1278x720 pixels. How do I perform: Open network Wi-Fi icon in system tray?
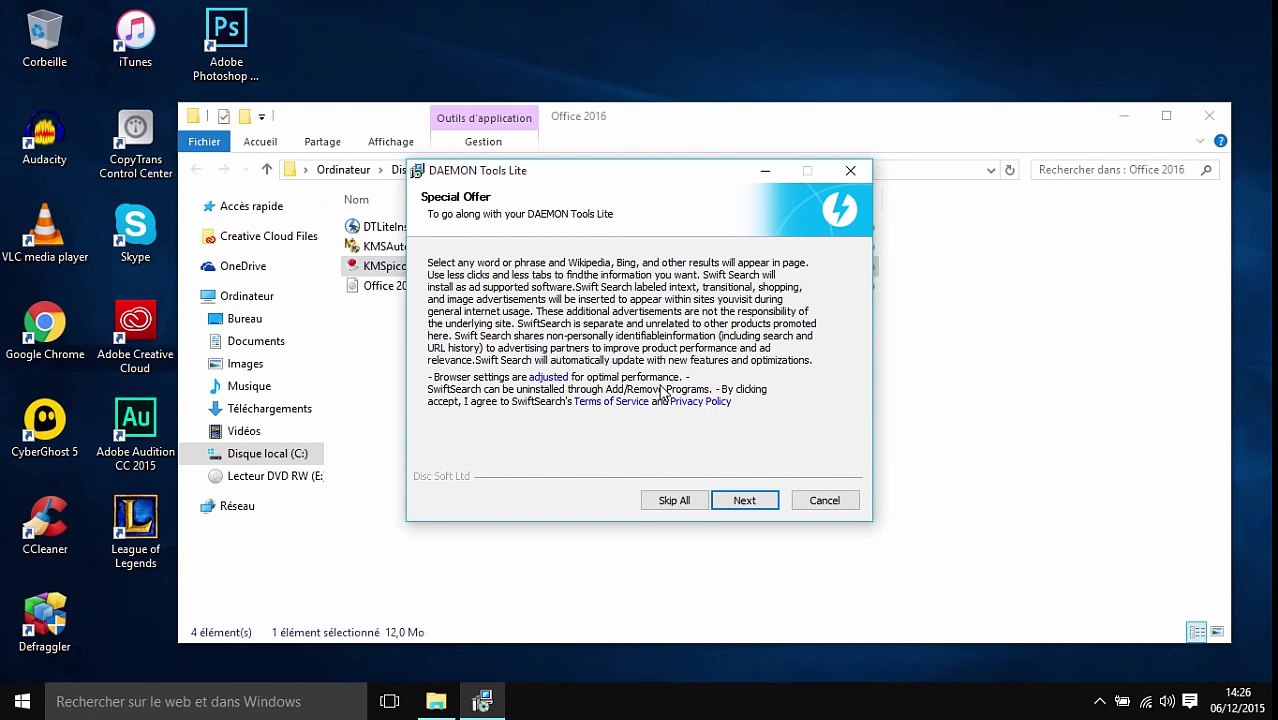pyautogui.click(x=1145, y=701)
